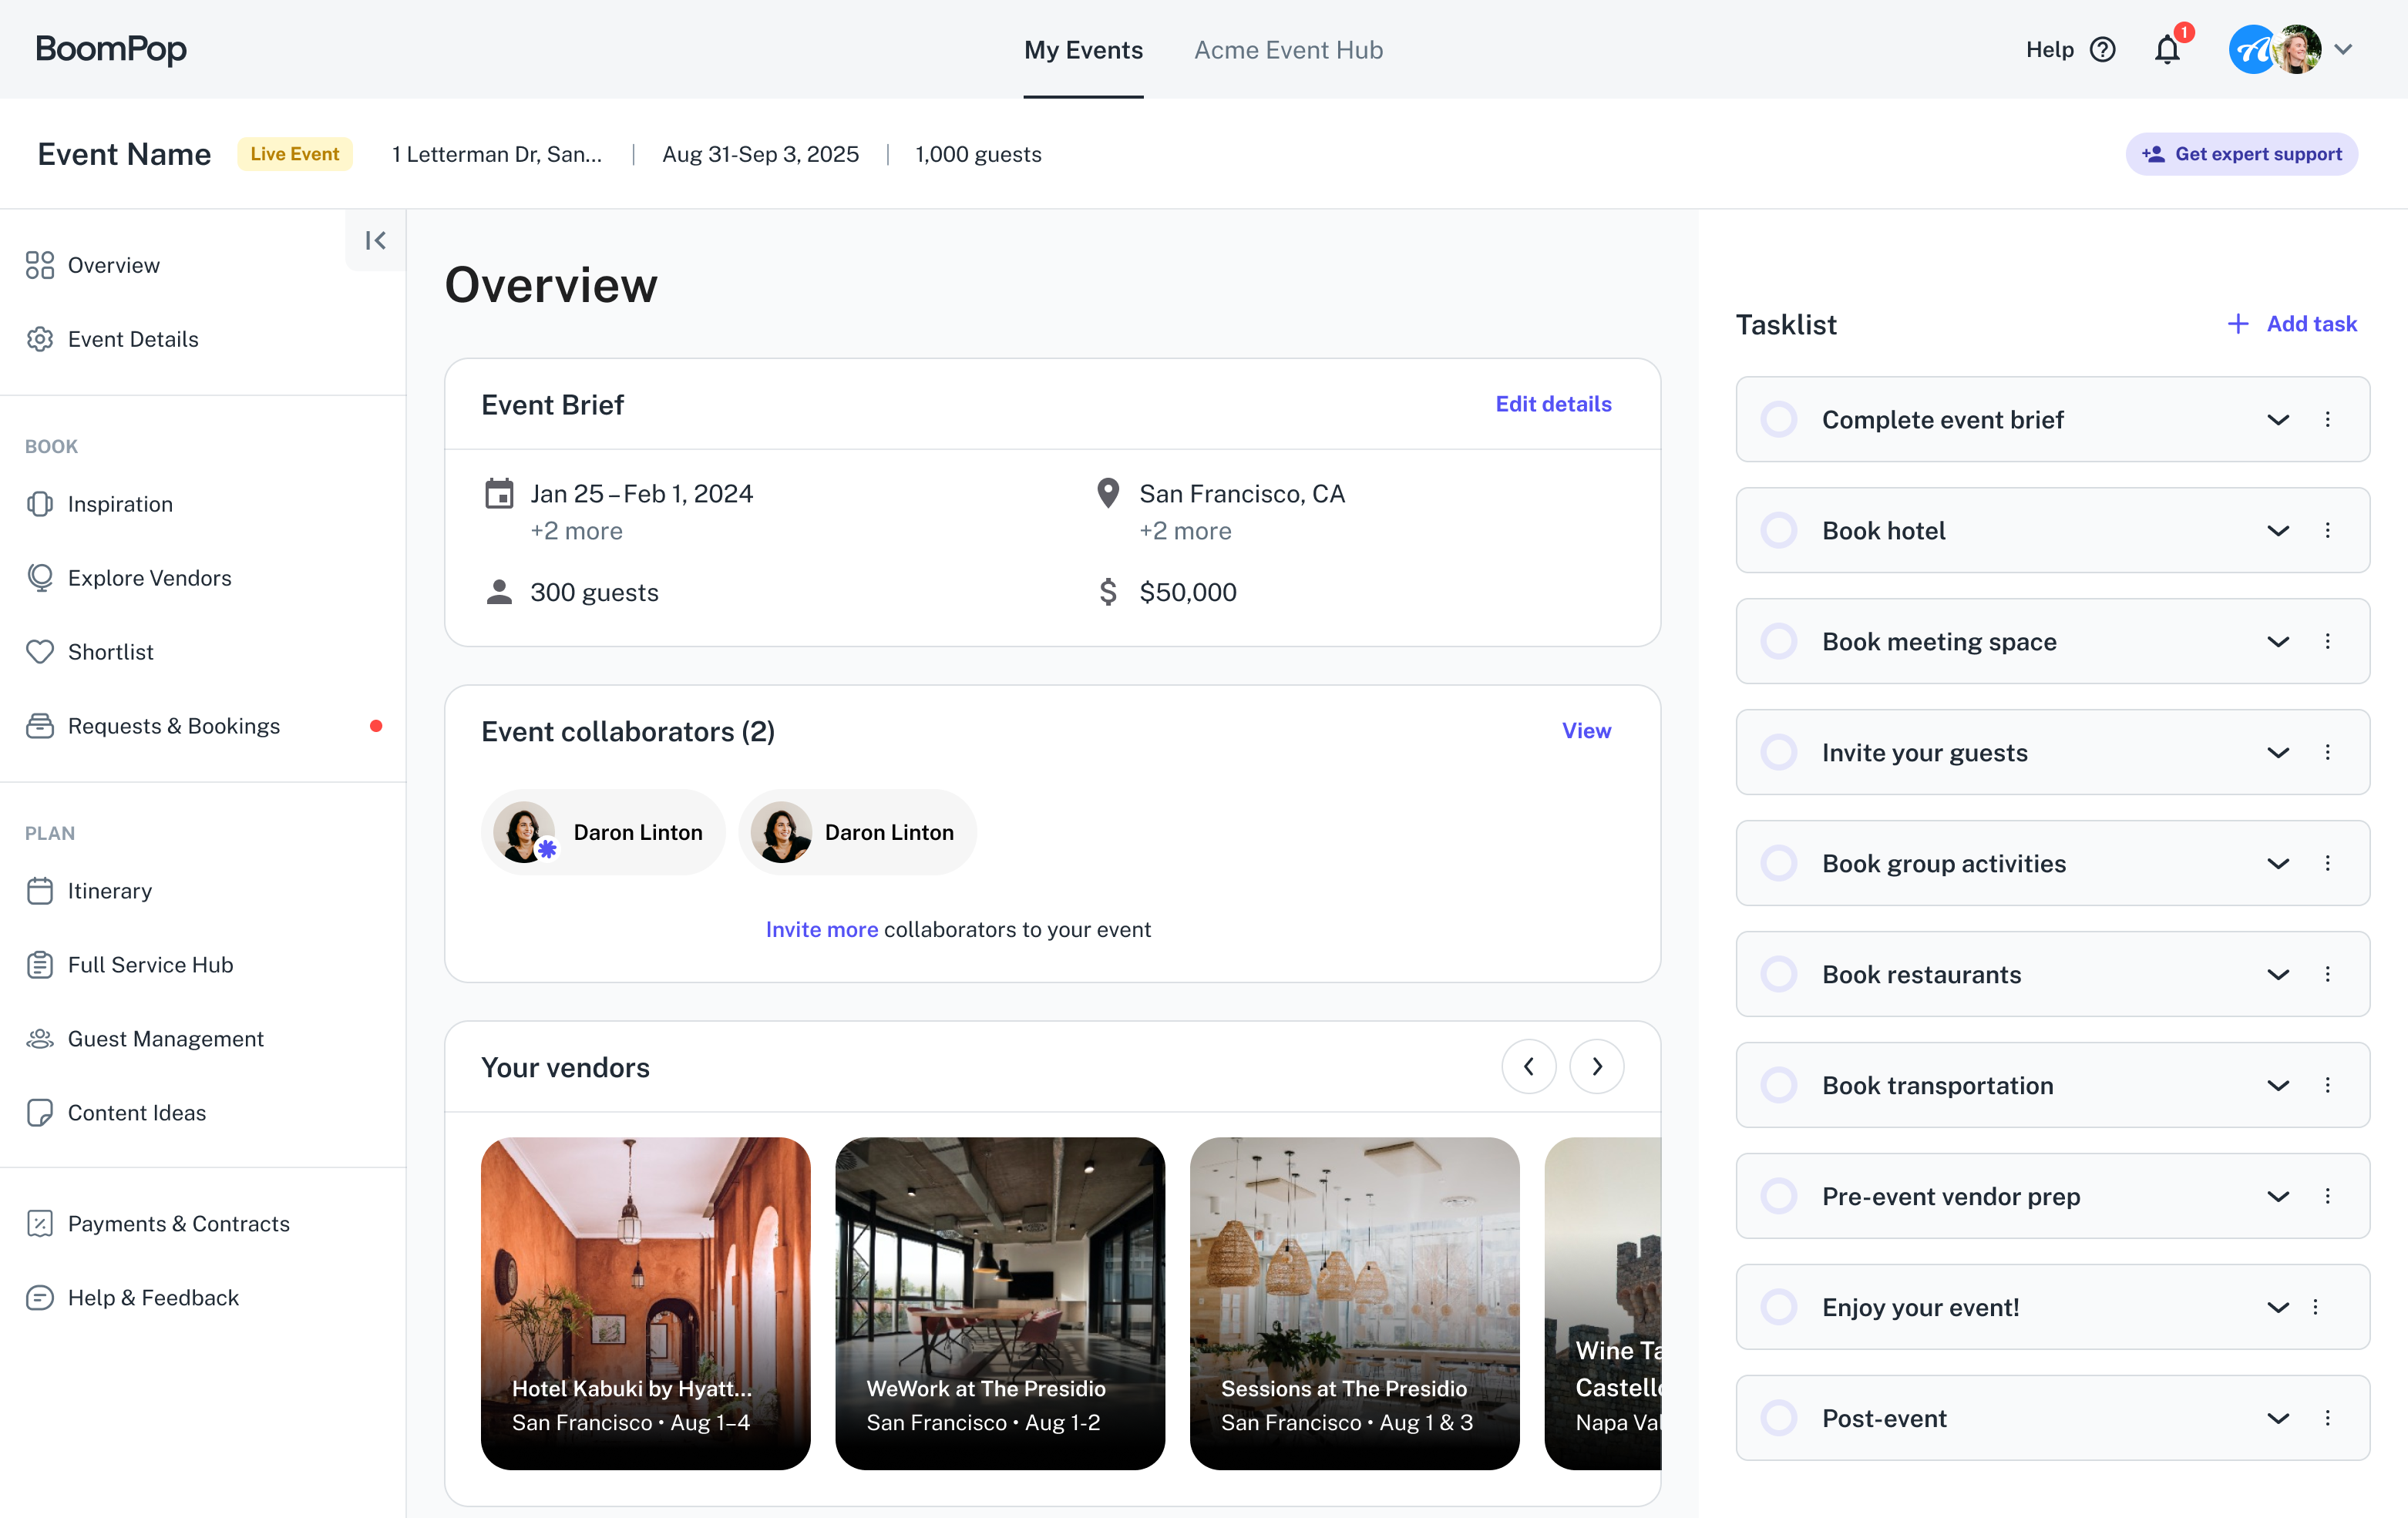Expand the Pre-event vendor prep task
This screenshot has height=1518, width=2408.
point(2277,1197)
